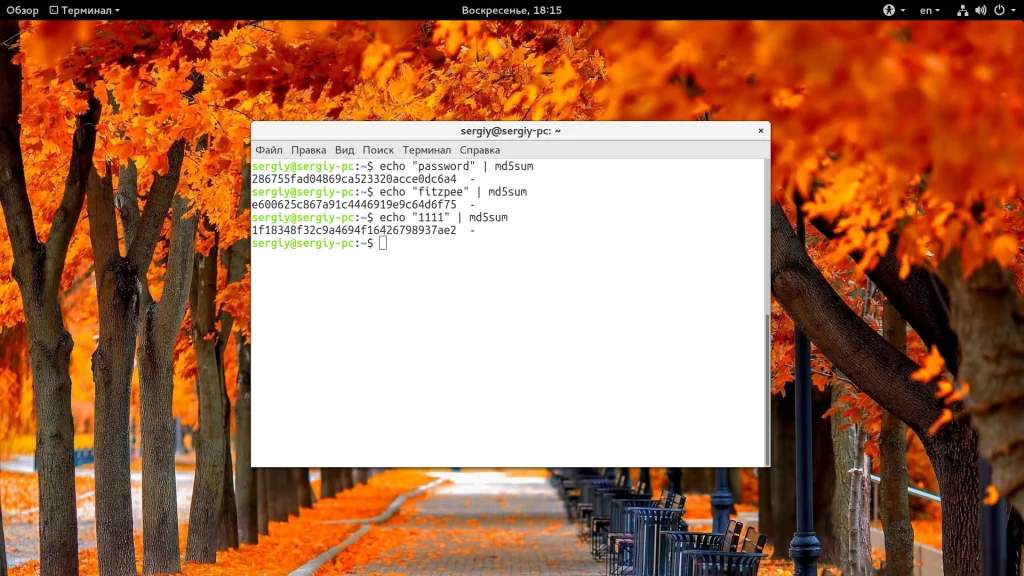1024x576 pixels.
Task: Click the terminal title sergiy@sergiy-pc: ~
Action: click(511, 131)
